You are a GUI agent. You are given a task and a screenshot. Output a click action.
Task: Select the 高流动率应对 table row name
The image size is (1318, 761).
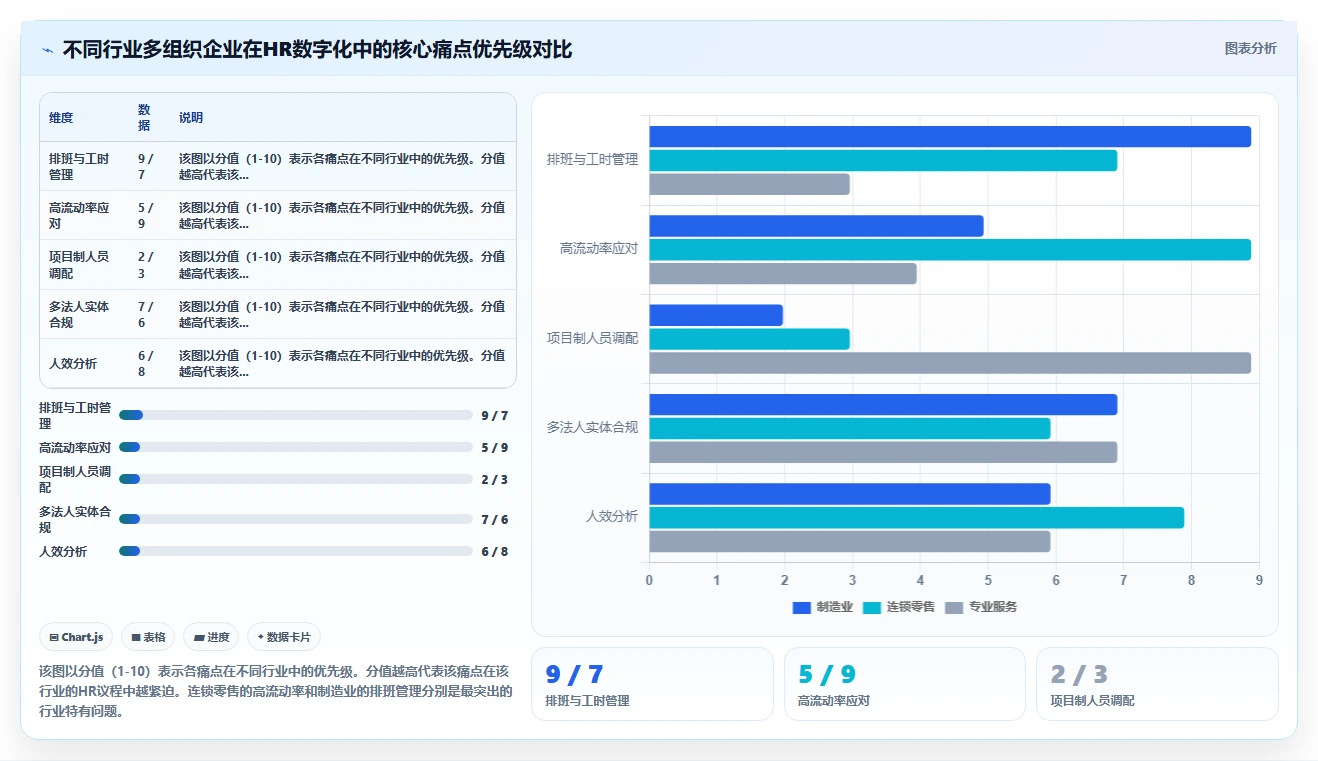tap(79, 215)
